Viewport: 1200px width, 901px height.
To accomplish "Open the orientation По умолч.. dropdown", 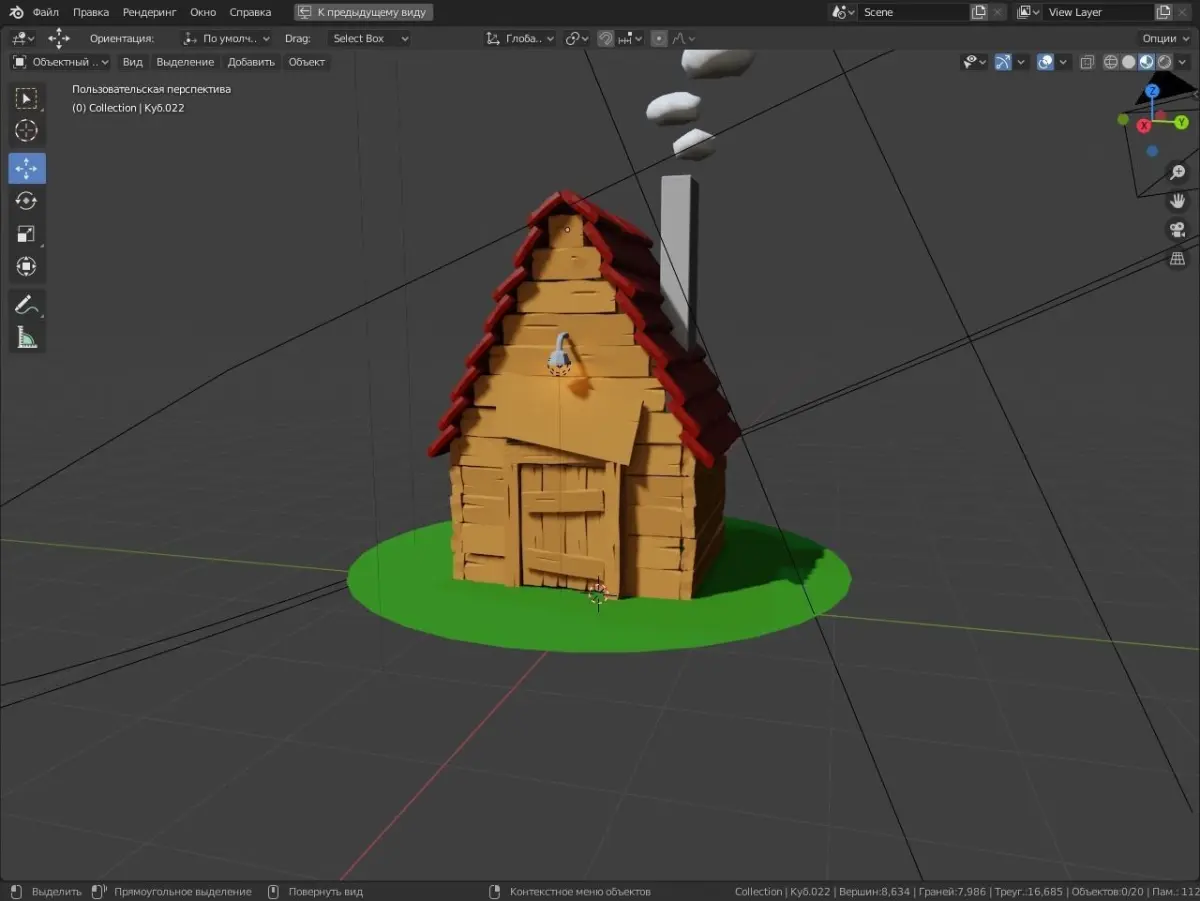I will [227, 38].
